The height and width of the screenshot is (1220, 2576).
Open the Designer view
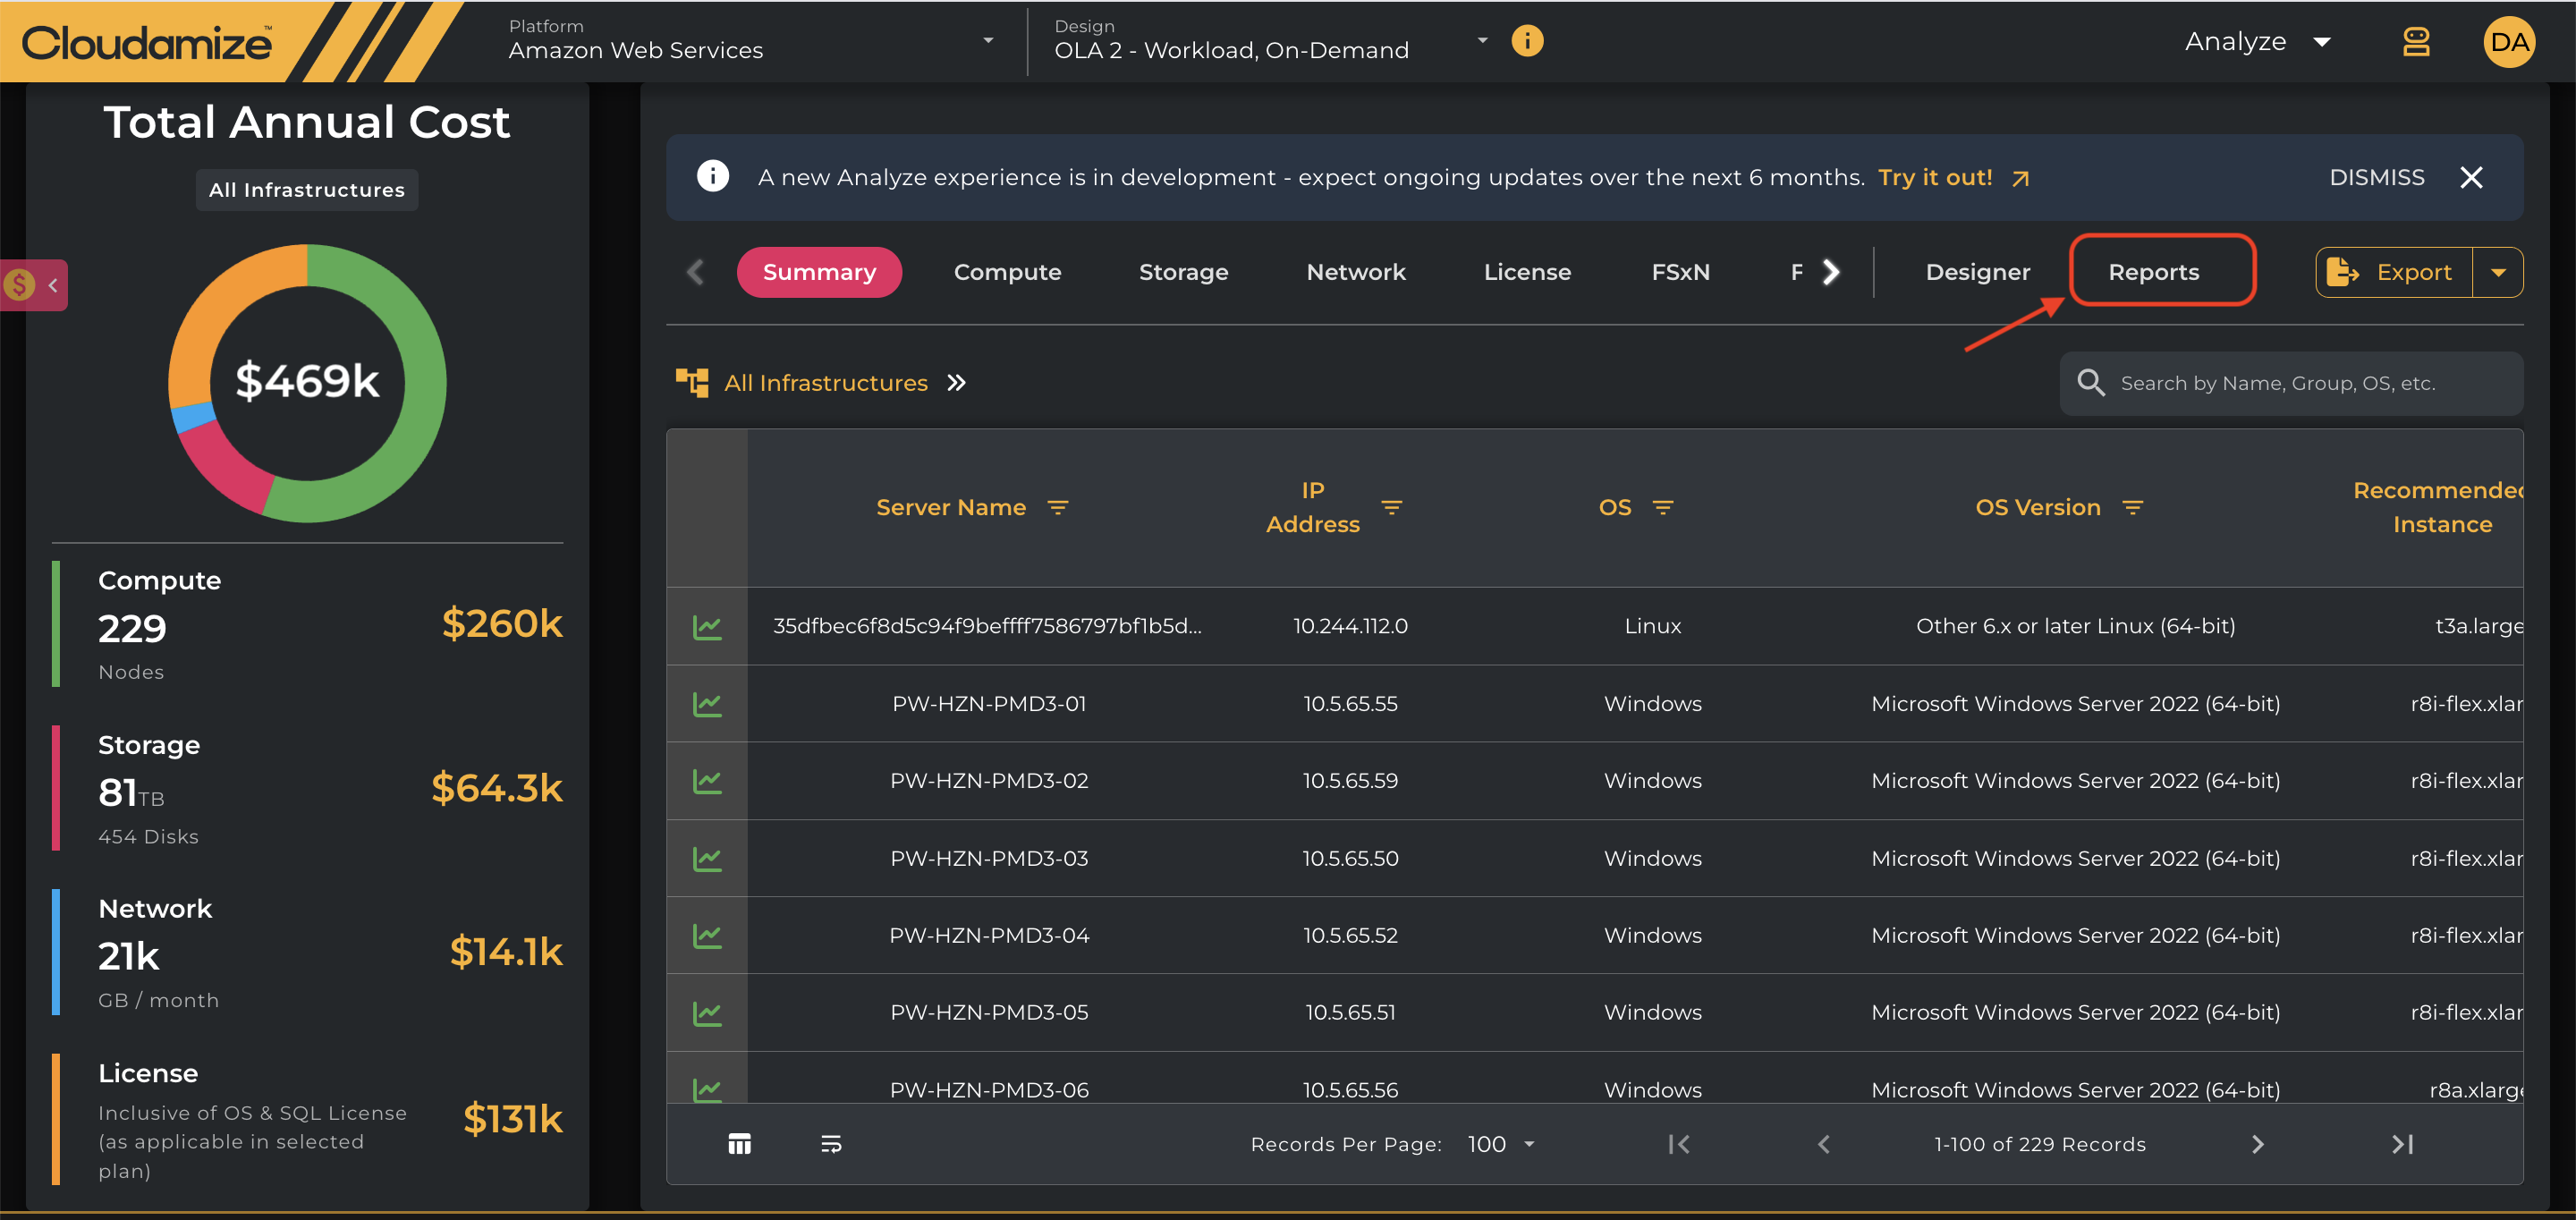click(x=1977, y=273)
